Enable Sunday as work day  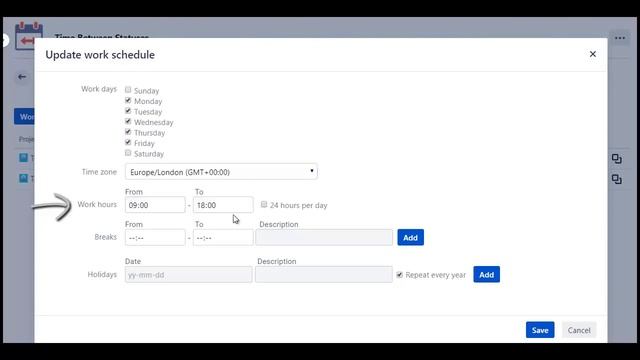pos(128,90)
